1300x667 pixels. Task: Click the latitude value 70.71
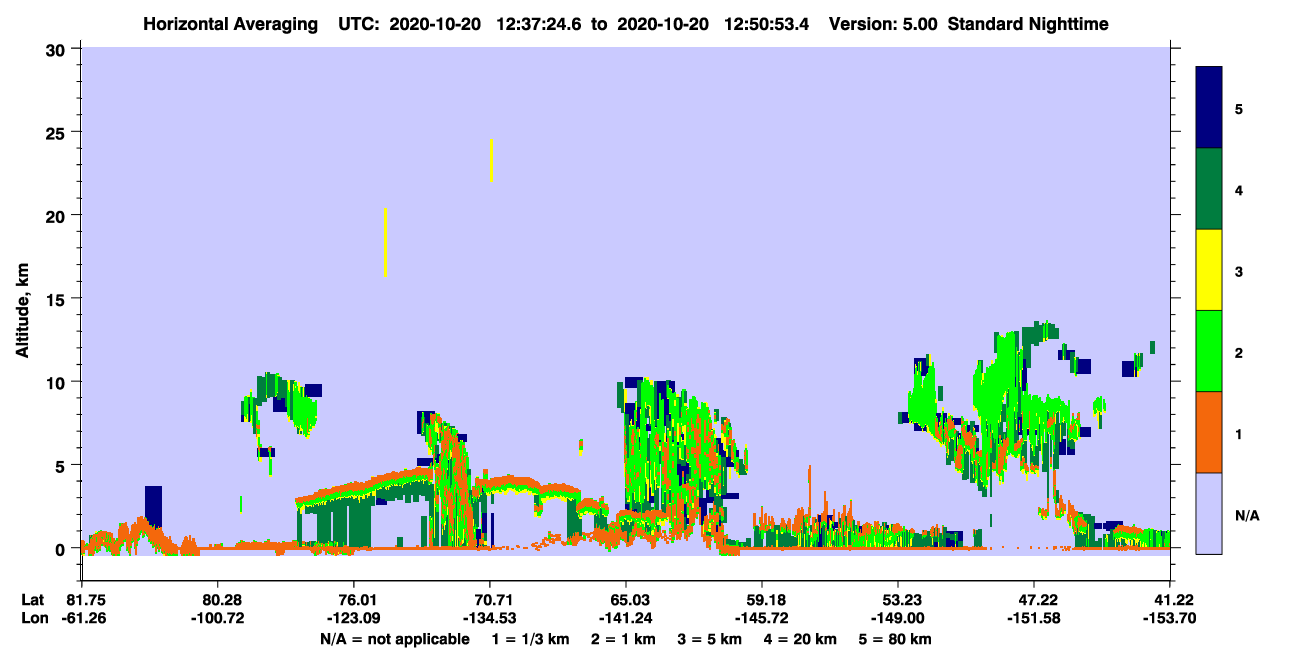point(489,600)
